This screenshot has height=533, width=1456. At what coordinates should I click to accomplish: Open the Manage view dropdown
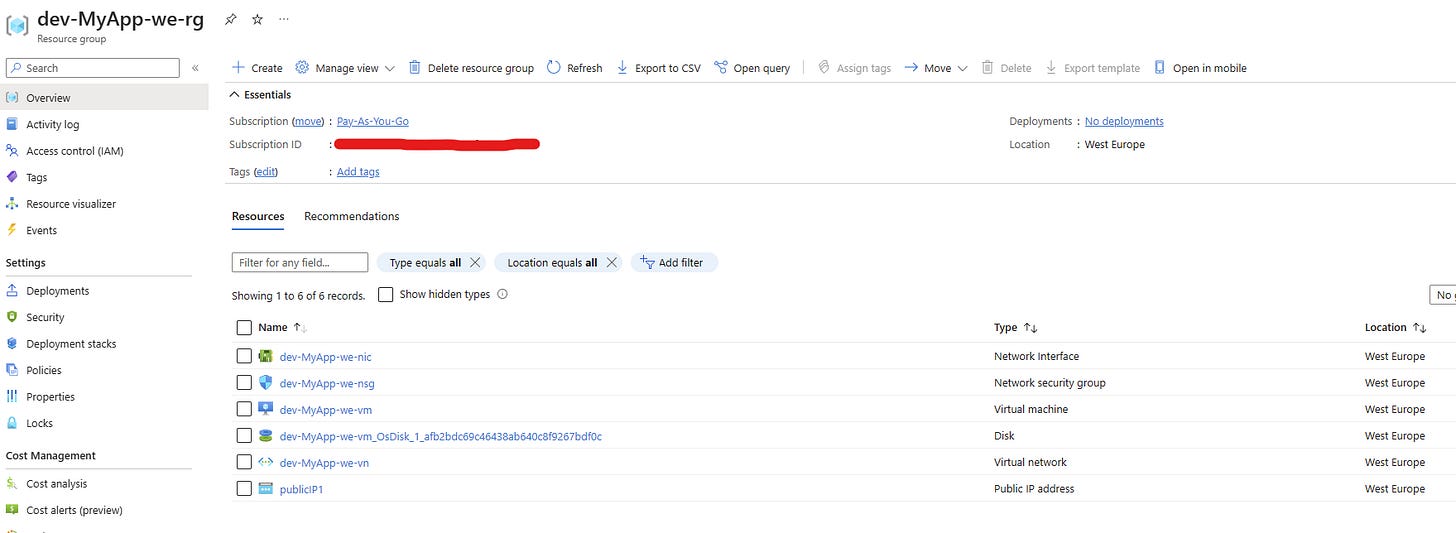[x=345, y=68]
